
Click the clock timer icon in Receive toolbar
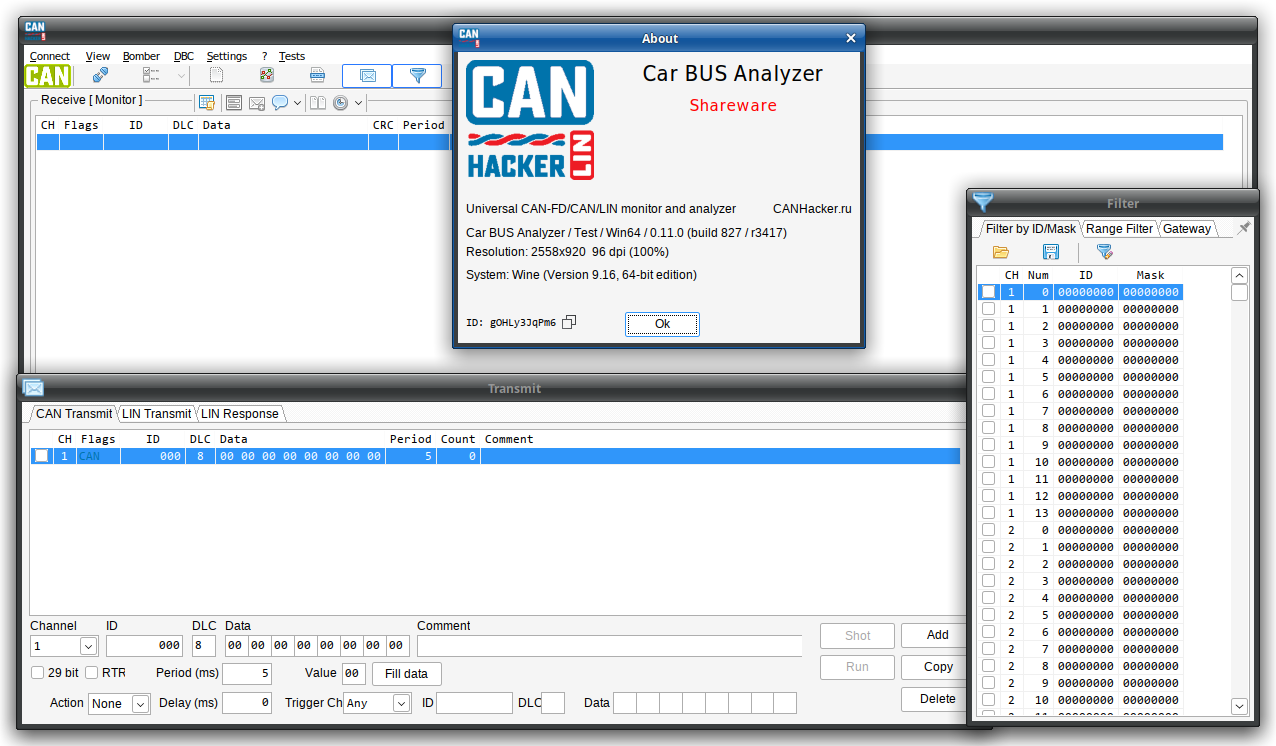click(341, 102)
